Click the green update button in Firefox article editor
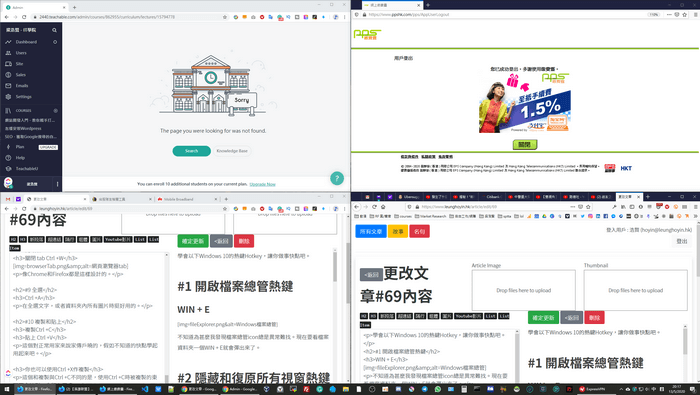 click(543, 317)
